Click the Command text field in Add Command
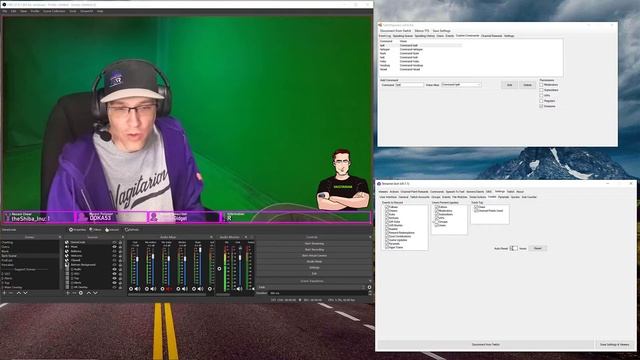Image resolution: width=640 pixels, height=360 pixels. [409, 85]
